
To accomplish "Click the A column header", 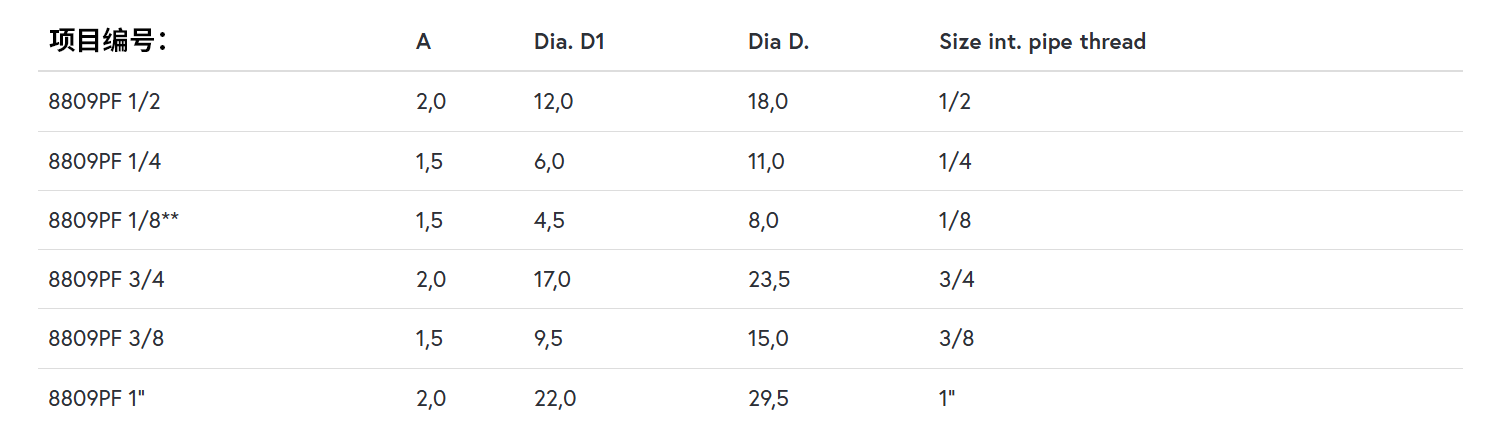I will (424, 42).
